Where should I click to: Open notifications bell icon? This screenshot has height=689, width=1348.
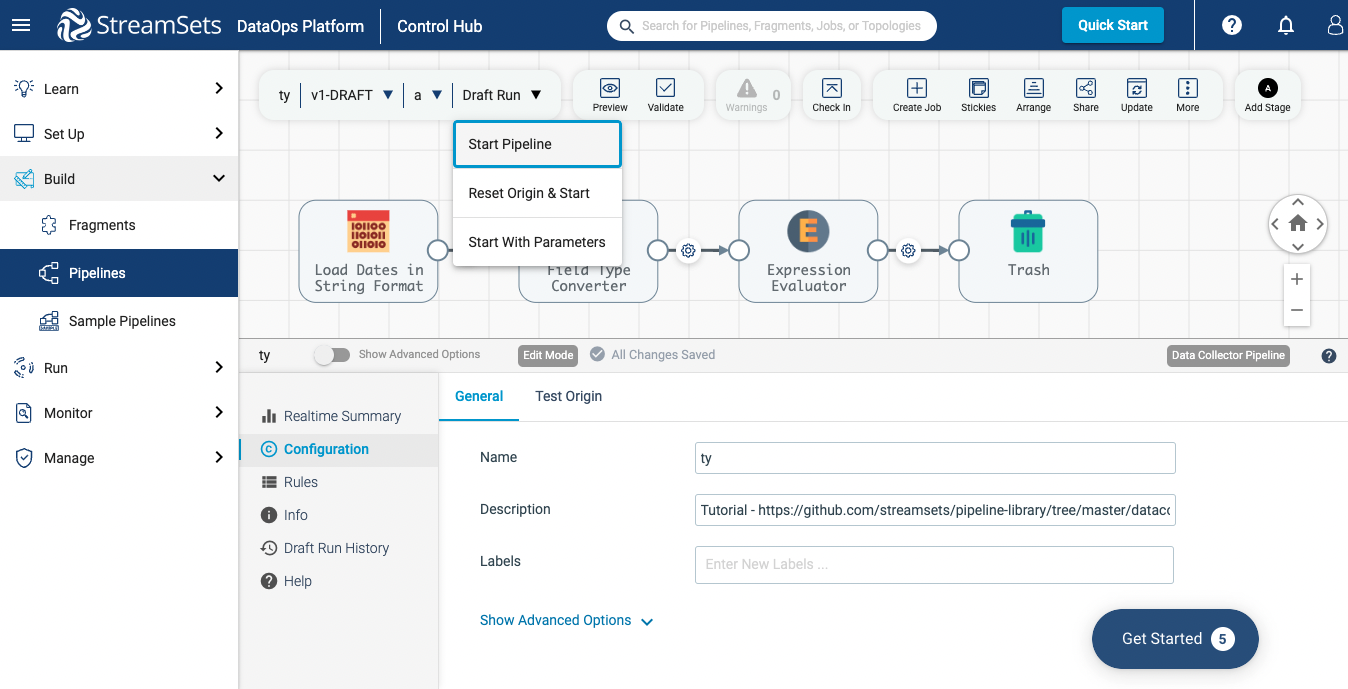point(1286,26)
